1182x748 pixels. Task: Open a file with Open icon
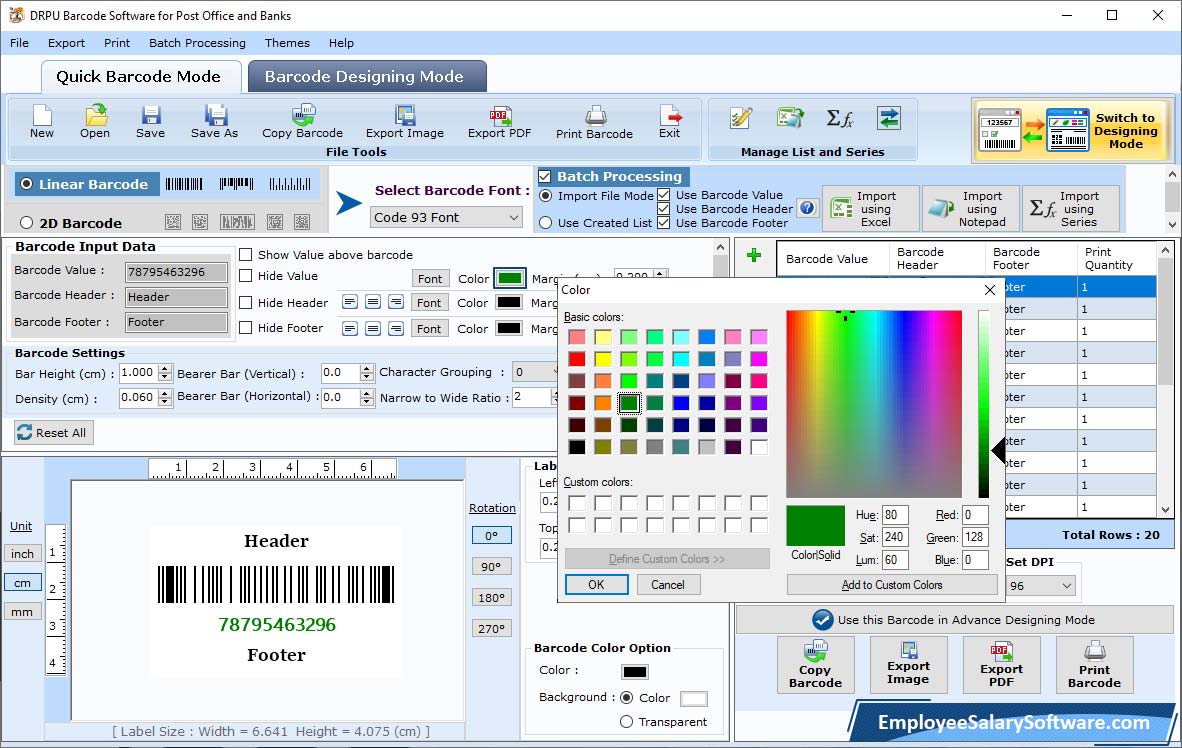point(95,122)
